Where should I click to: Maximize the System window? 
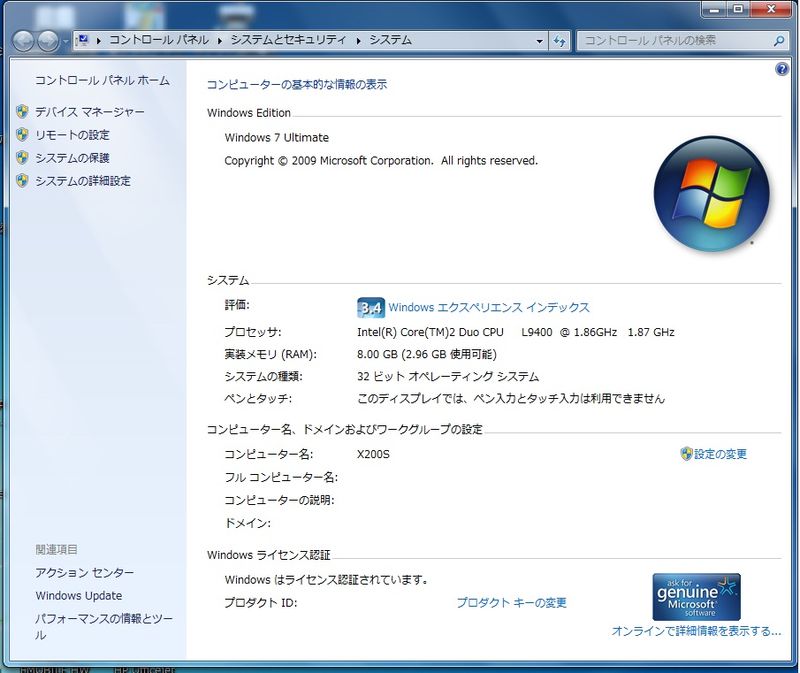[x=738, y=9]
